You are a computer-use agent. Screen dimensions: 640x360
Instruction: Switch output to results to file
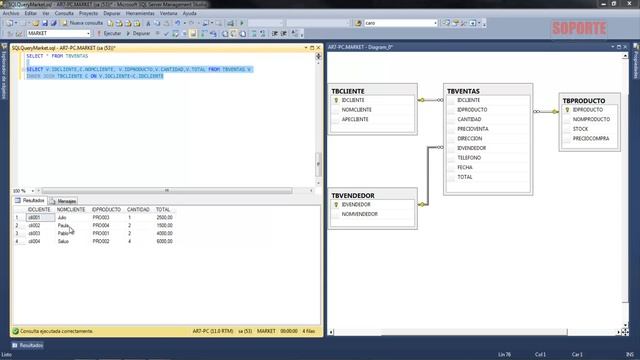tap(242, 33)
